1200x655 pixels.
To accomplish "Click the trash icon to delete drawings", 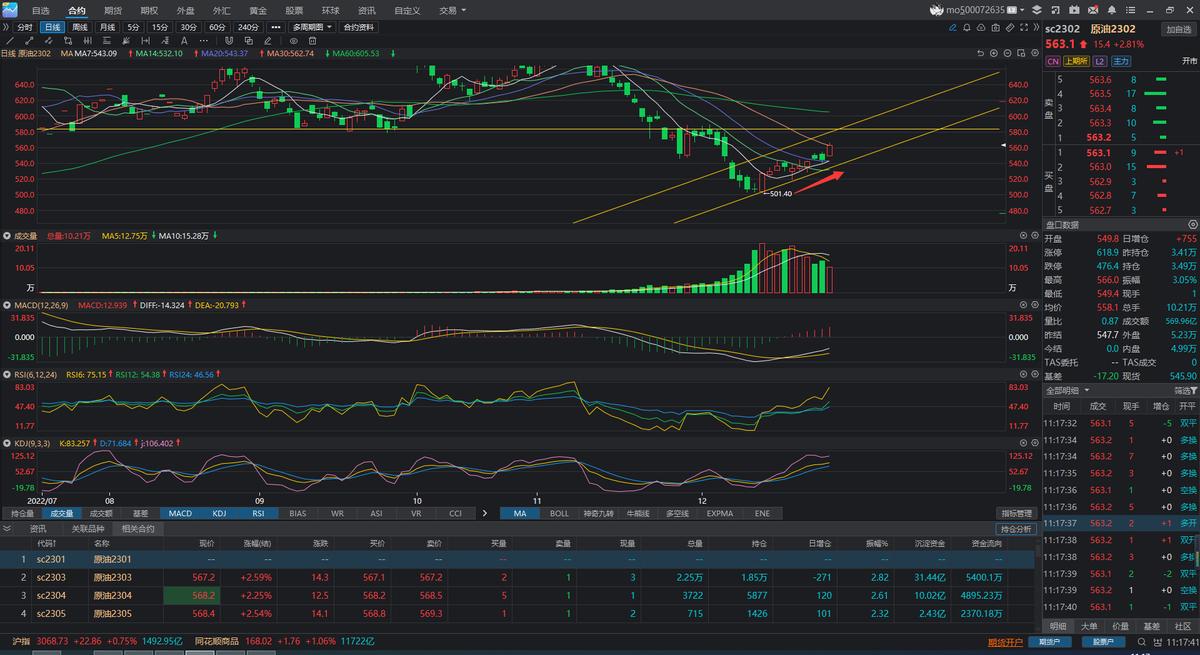I will click(312, 41).
